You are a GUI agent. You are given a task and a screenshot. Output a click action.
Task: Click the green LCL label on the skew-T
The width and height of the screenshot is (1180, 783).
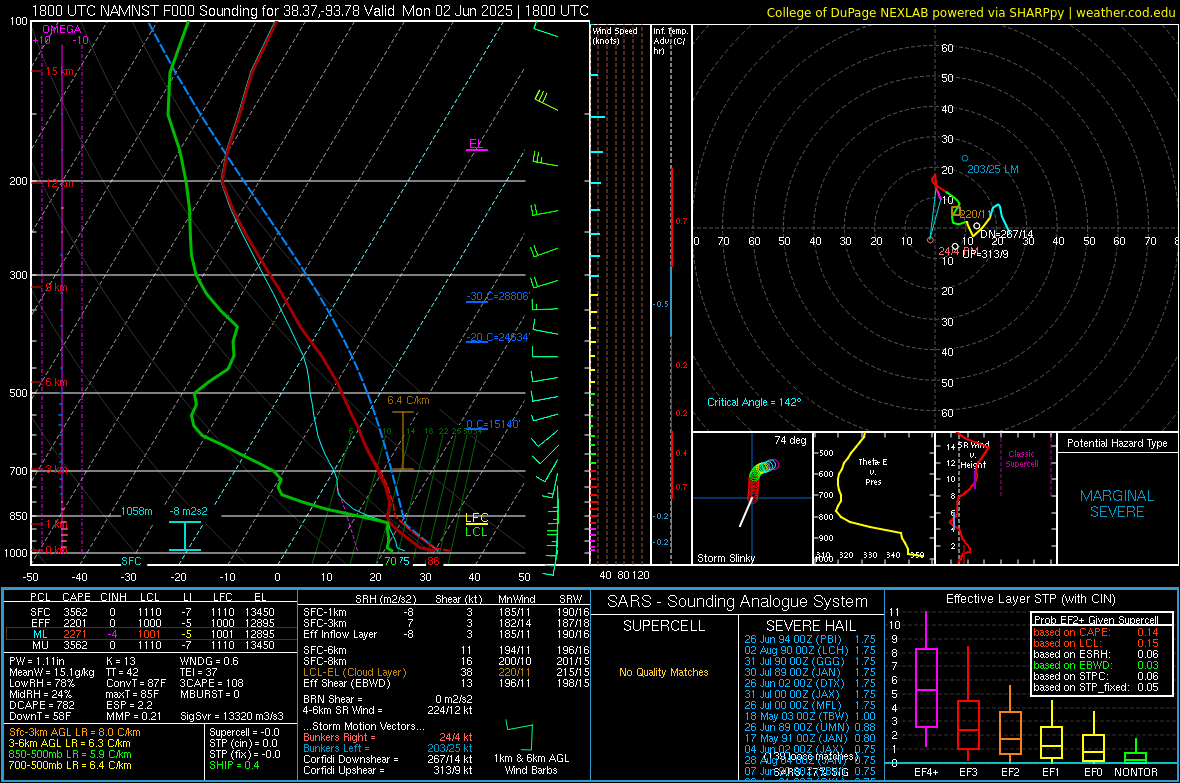tap(476, 532)
